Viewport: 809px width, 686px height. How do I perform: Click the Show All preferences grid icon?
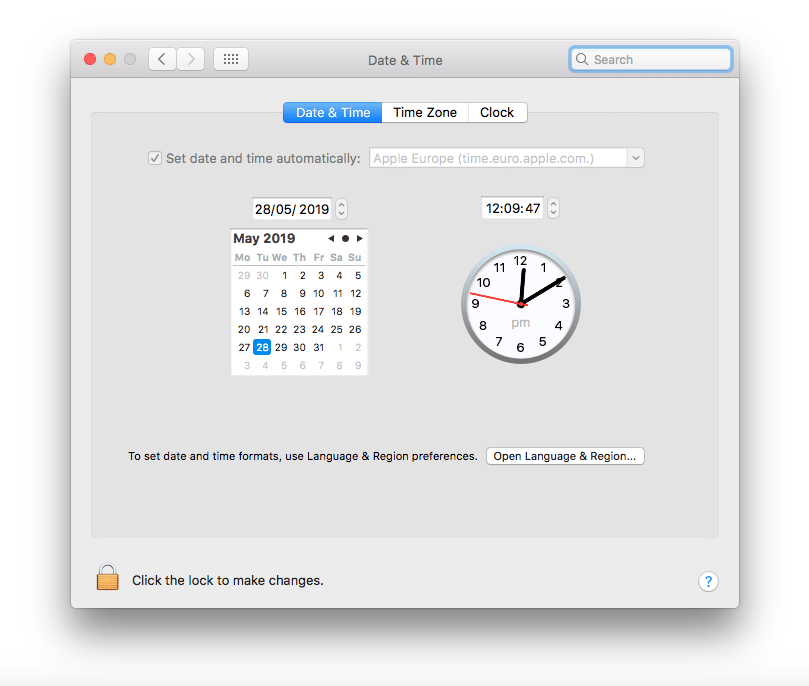[230, 58]
